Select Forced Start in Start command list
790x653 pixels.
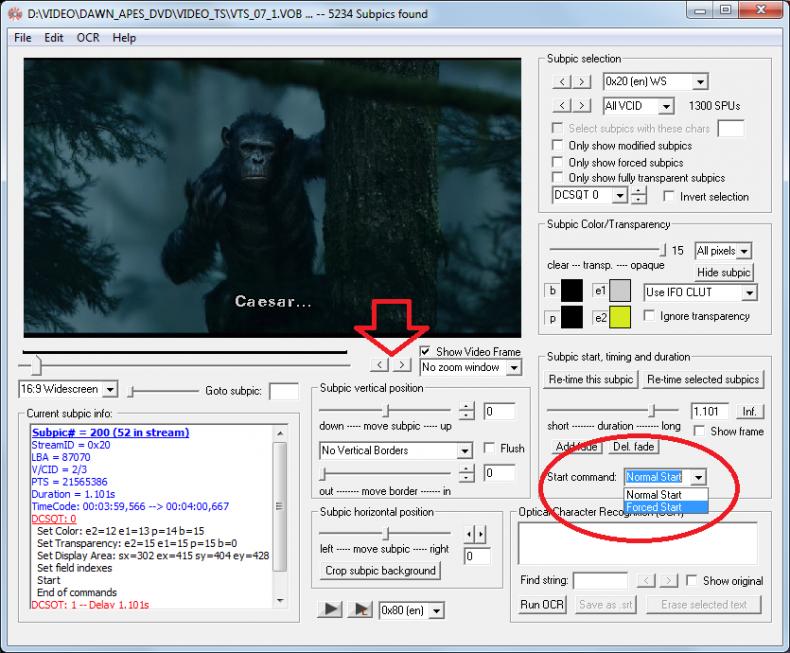666,507
